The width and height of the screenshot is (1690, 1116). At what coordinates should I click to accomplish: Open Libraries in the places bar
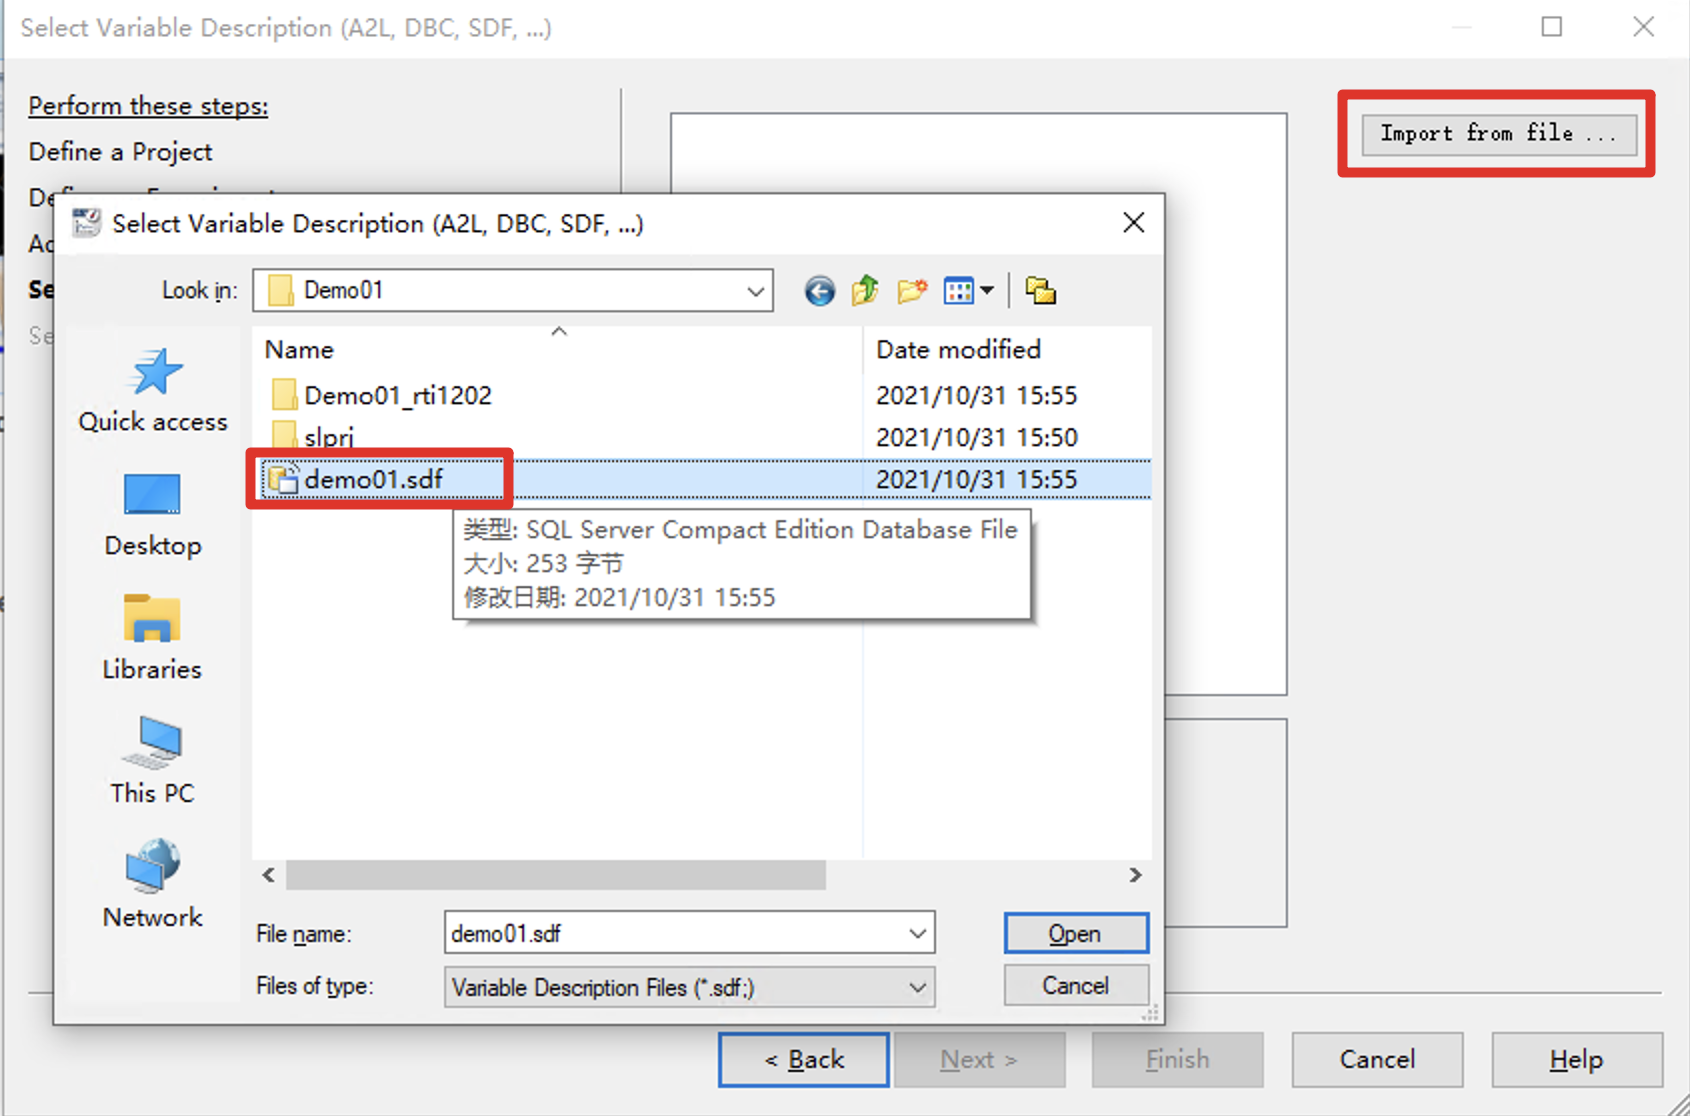point(153,638)
